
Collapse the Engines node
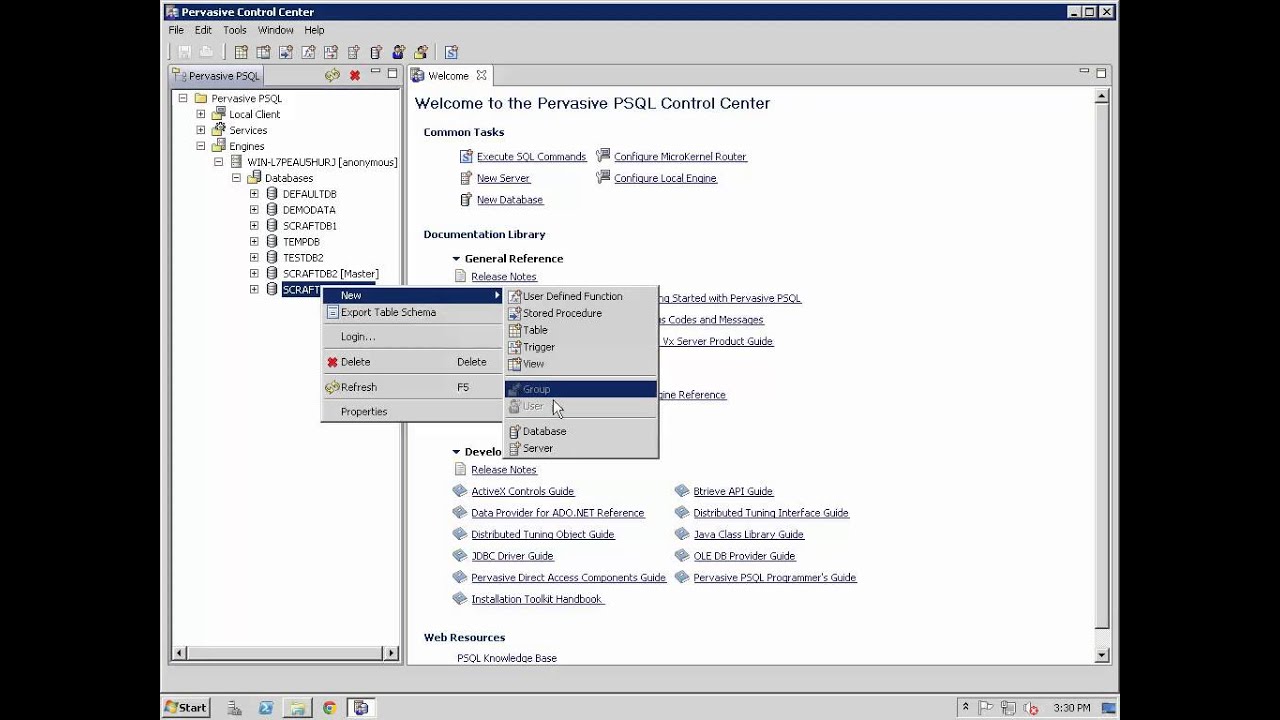[201, 146]
